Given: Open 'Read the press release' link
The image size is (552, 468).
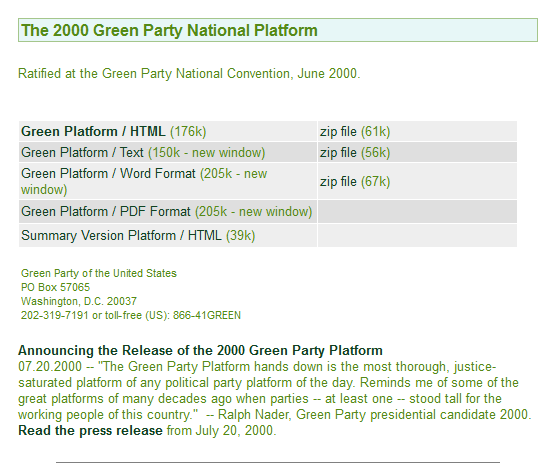Looking at the screenshot, I should [x=90, y=430].
